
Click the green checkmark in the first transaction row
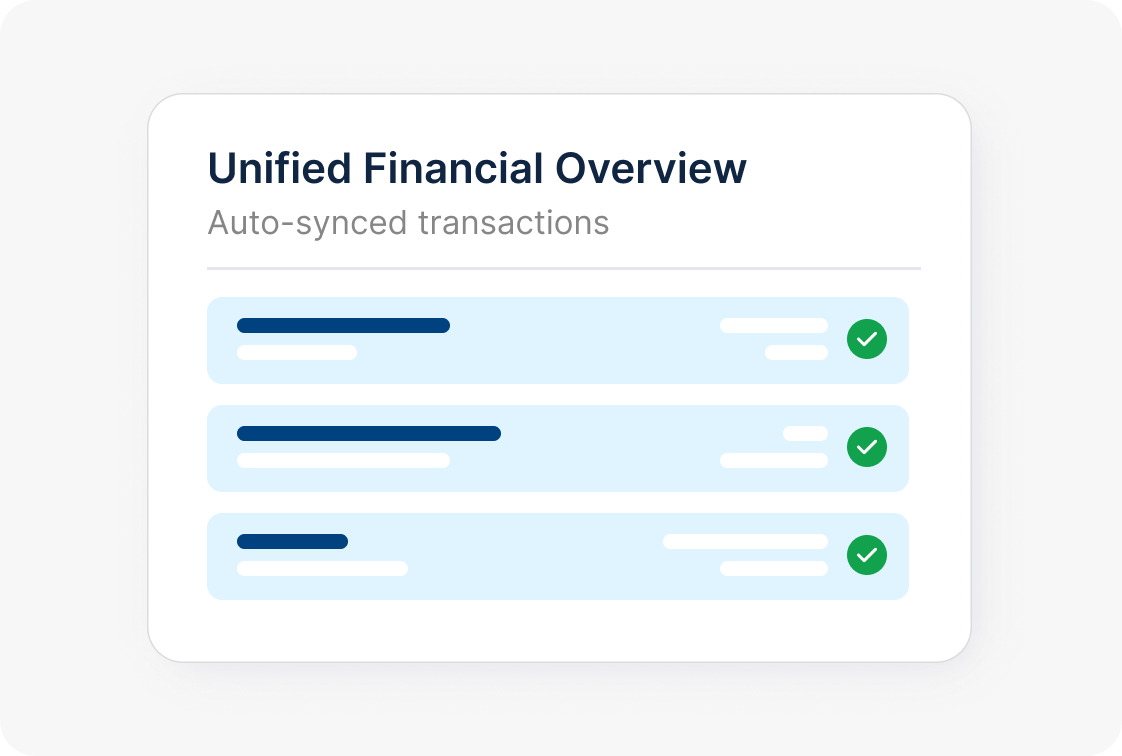(x=867, y=340)
